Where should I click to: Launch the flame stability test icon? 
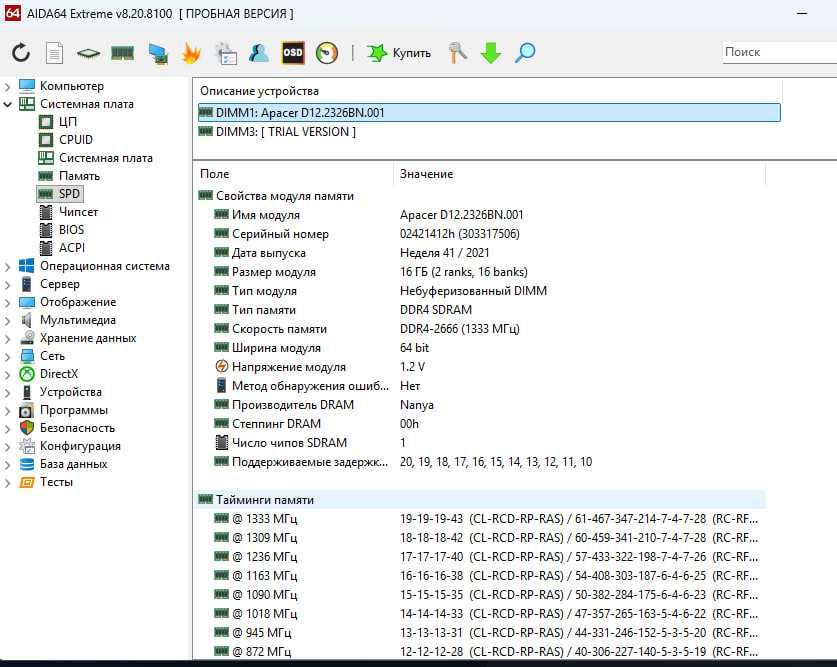[x=191, y=52]
